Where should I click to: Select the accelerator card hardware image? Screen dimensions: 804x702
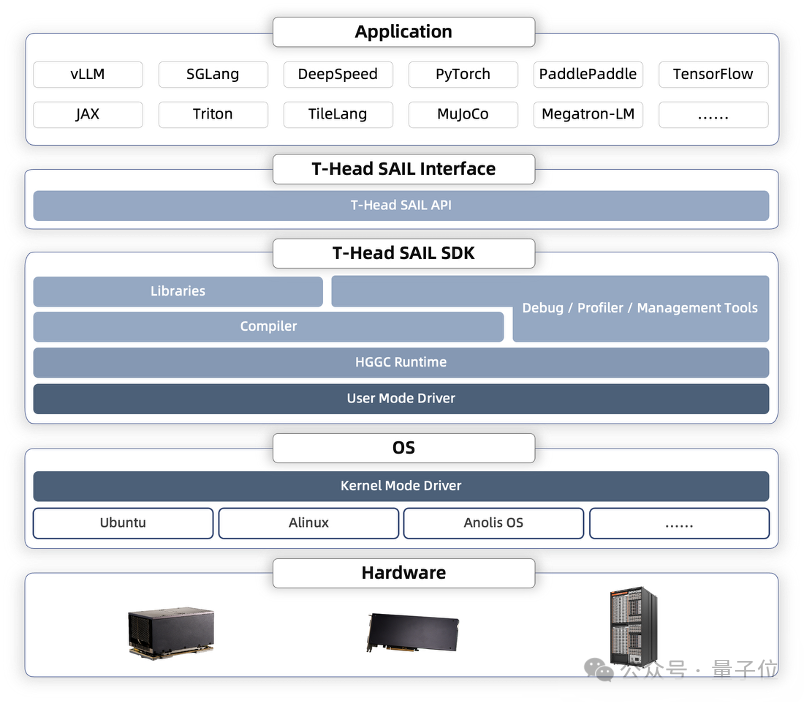413,633
